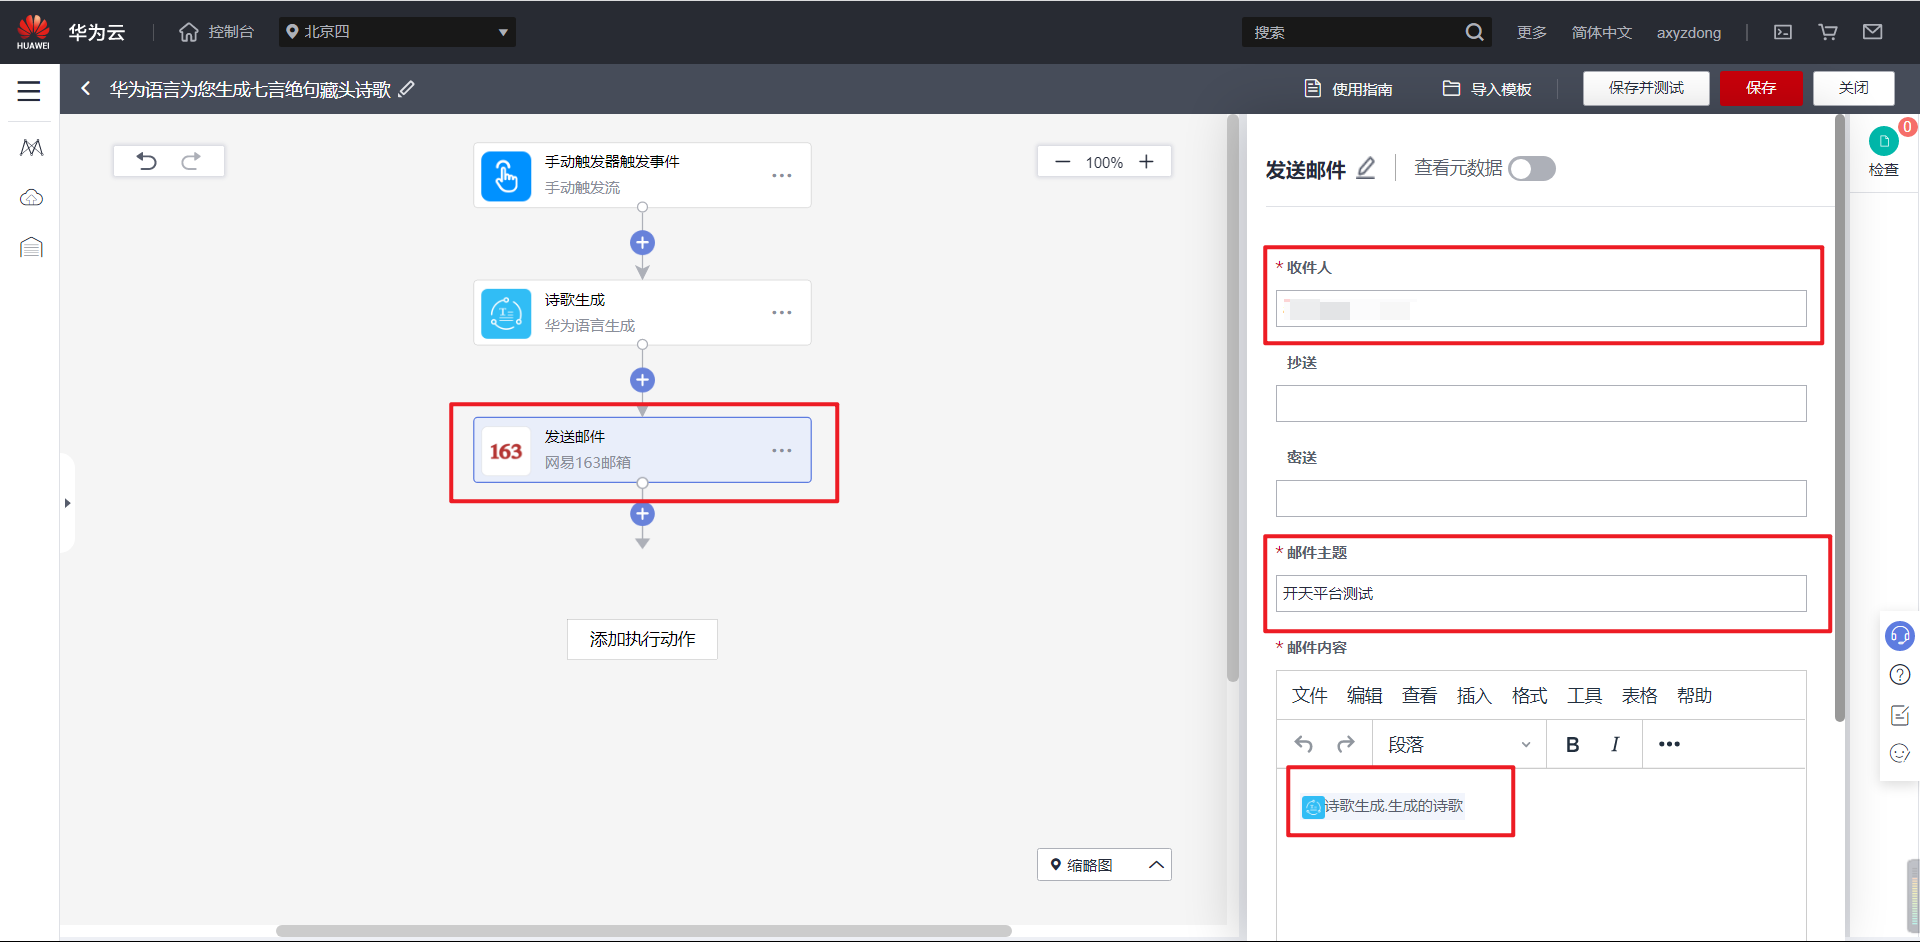Open the editor 查看 menu
The height and width of the screenshot is (942, 1920).
(1419, 696)
